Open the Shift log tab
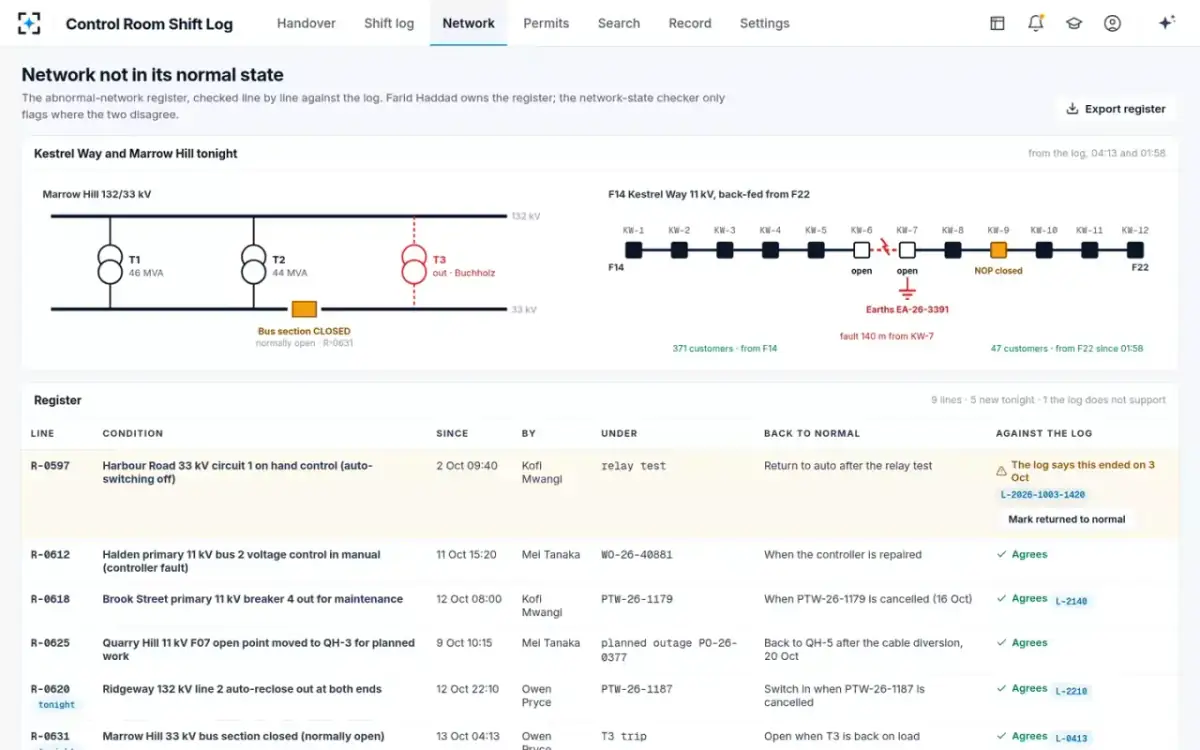1200x750 pixels. 389,23
